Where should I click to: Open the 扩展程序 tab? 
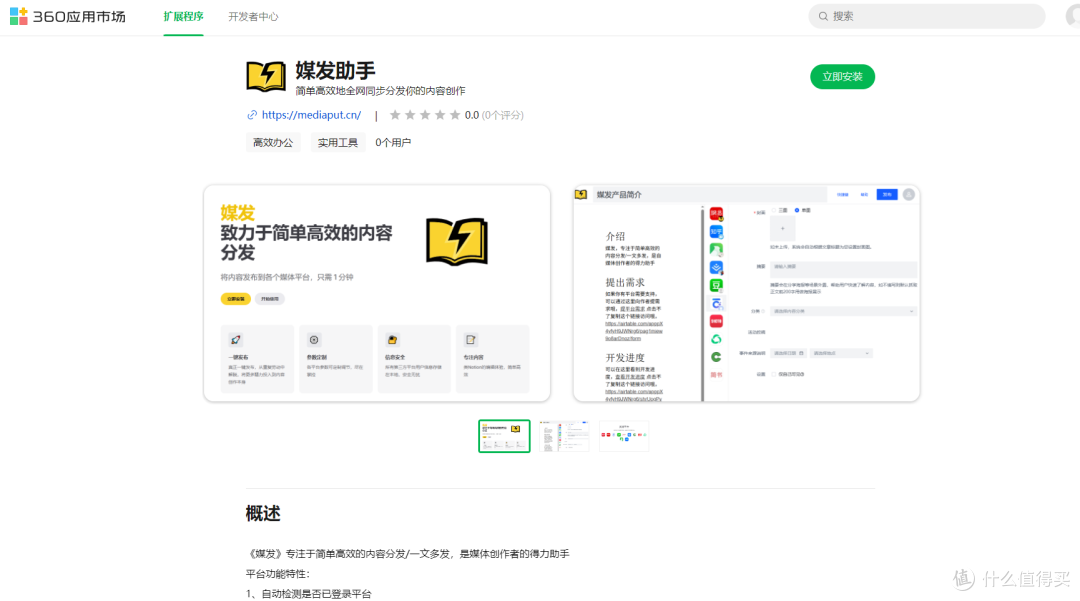pos(183,17)
